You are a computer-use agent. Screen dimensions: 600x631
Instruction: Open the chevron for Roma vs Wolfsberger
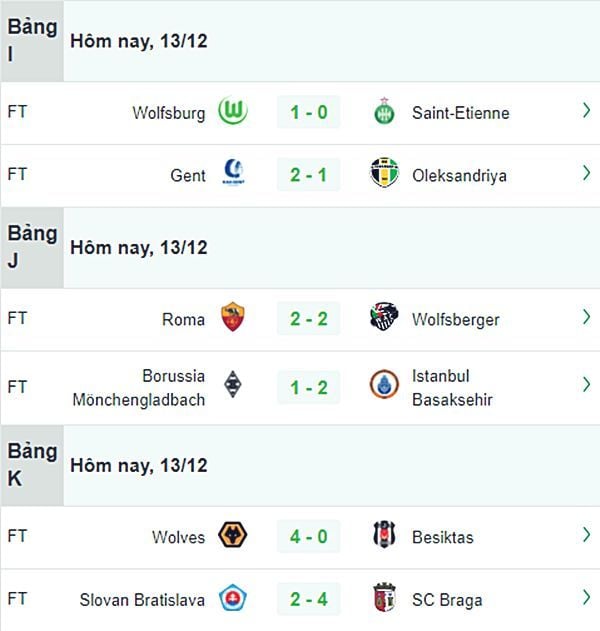pyautogui.click(x=587, y=317)
